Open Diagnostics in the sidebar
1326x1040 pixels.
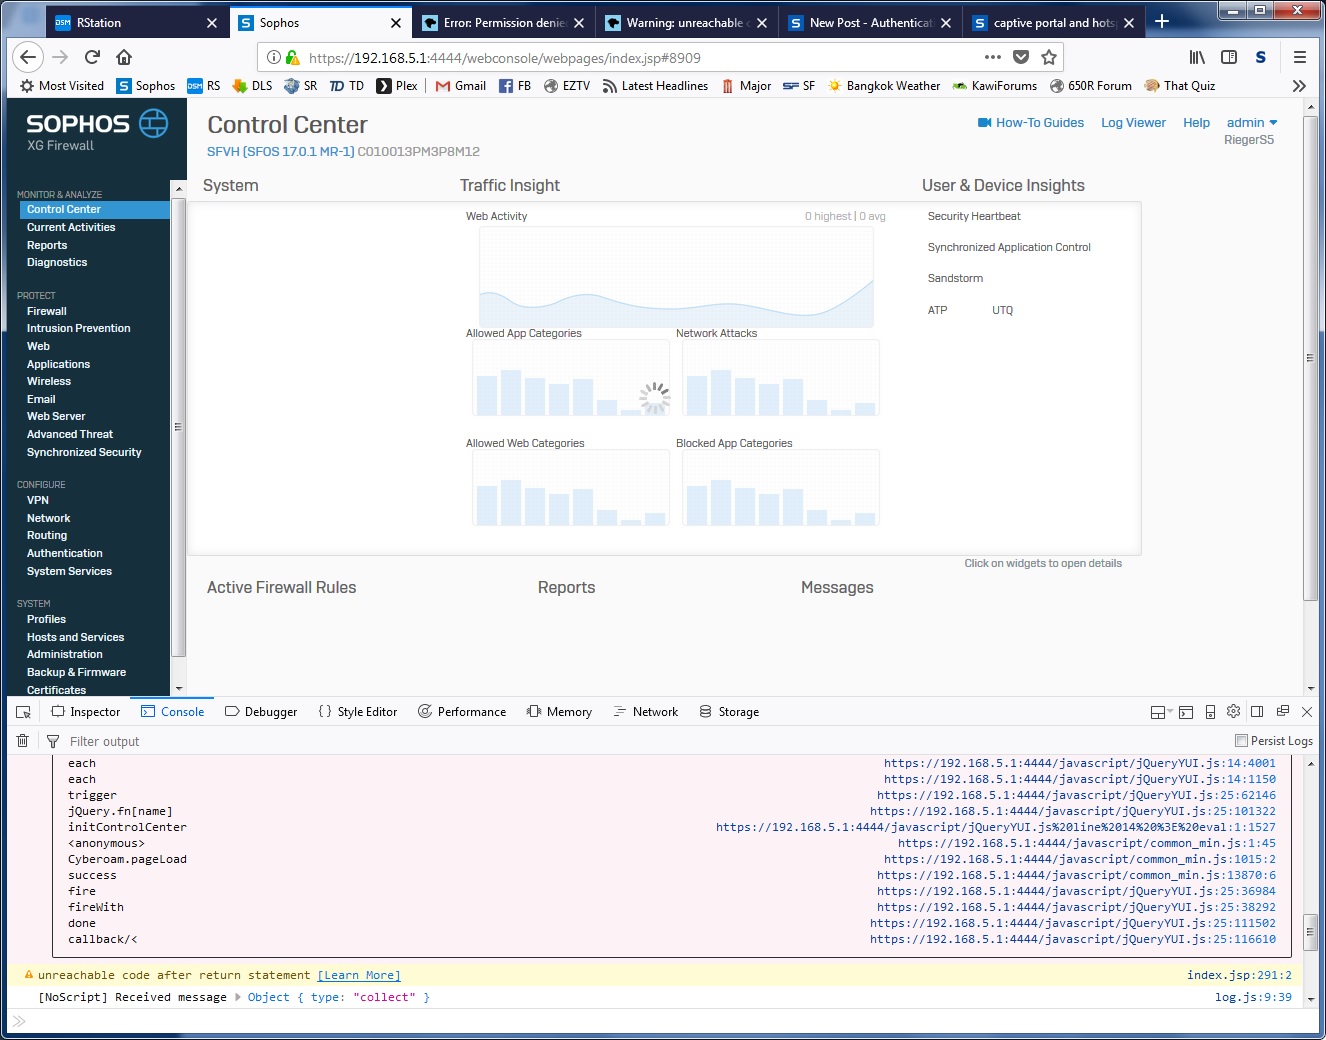[57, 262]
